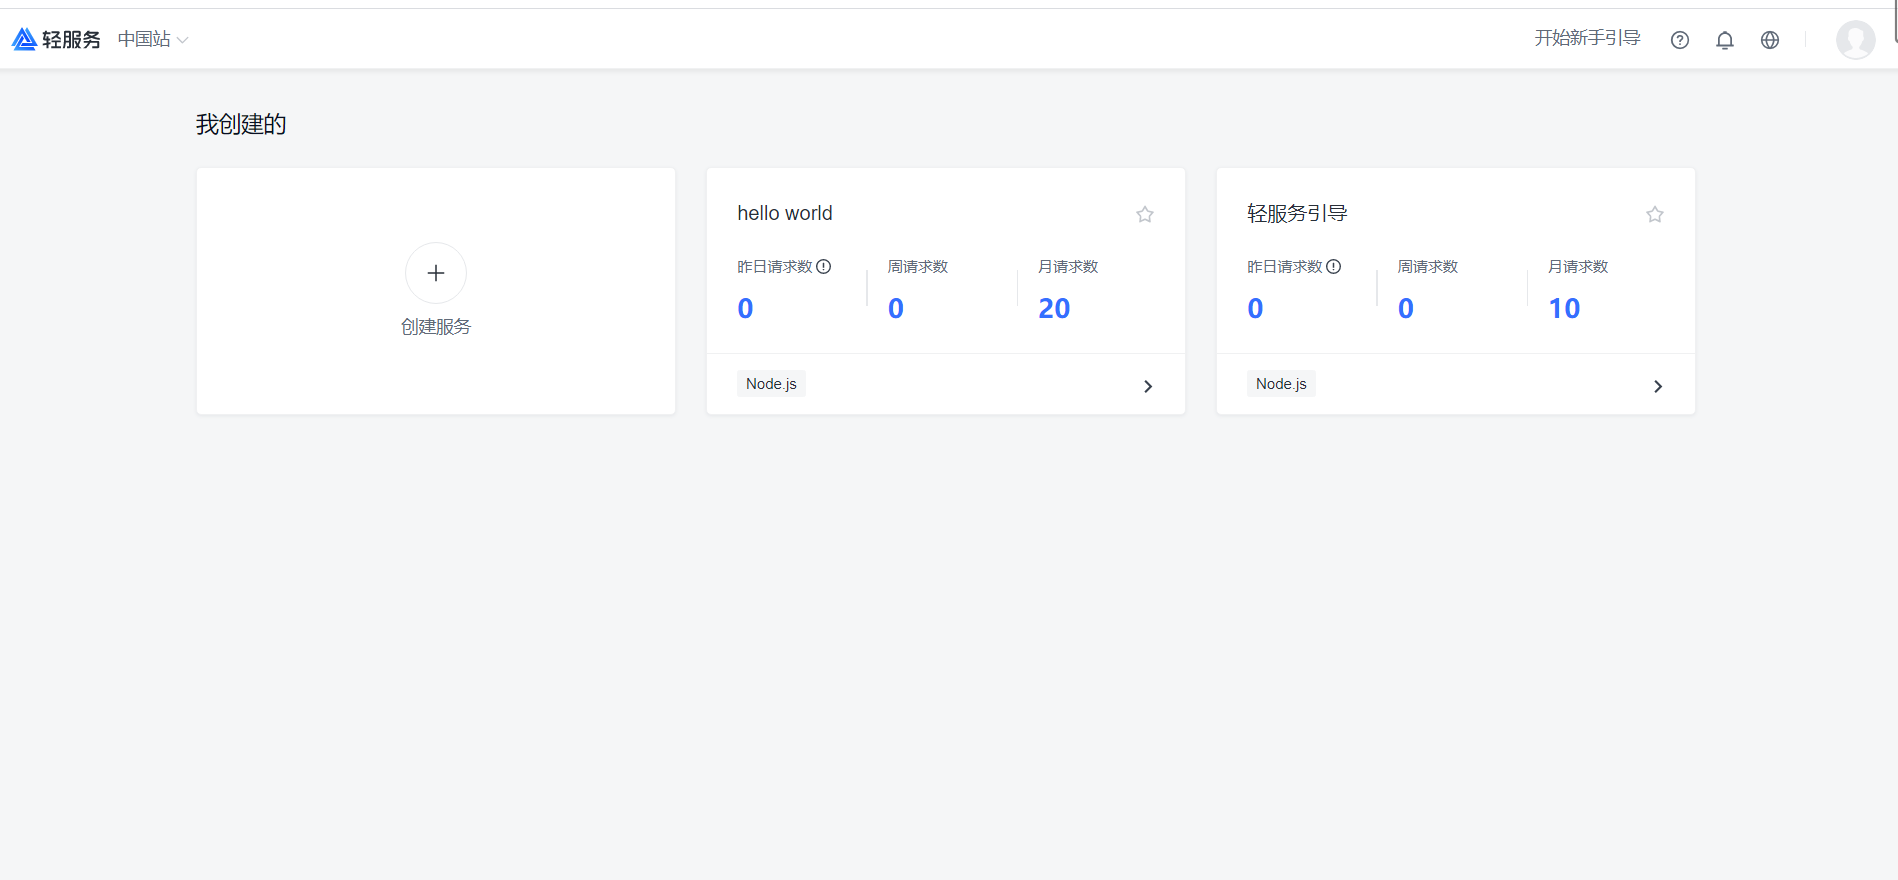Viewport: 1898px width, 880px height.
Task: Click 开始新手引导 link
Action: point(1588,38)
